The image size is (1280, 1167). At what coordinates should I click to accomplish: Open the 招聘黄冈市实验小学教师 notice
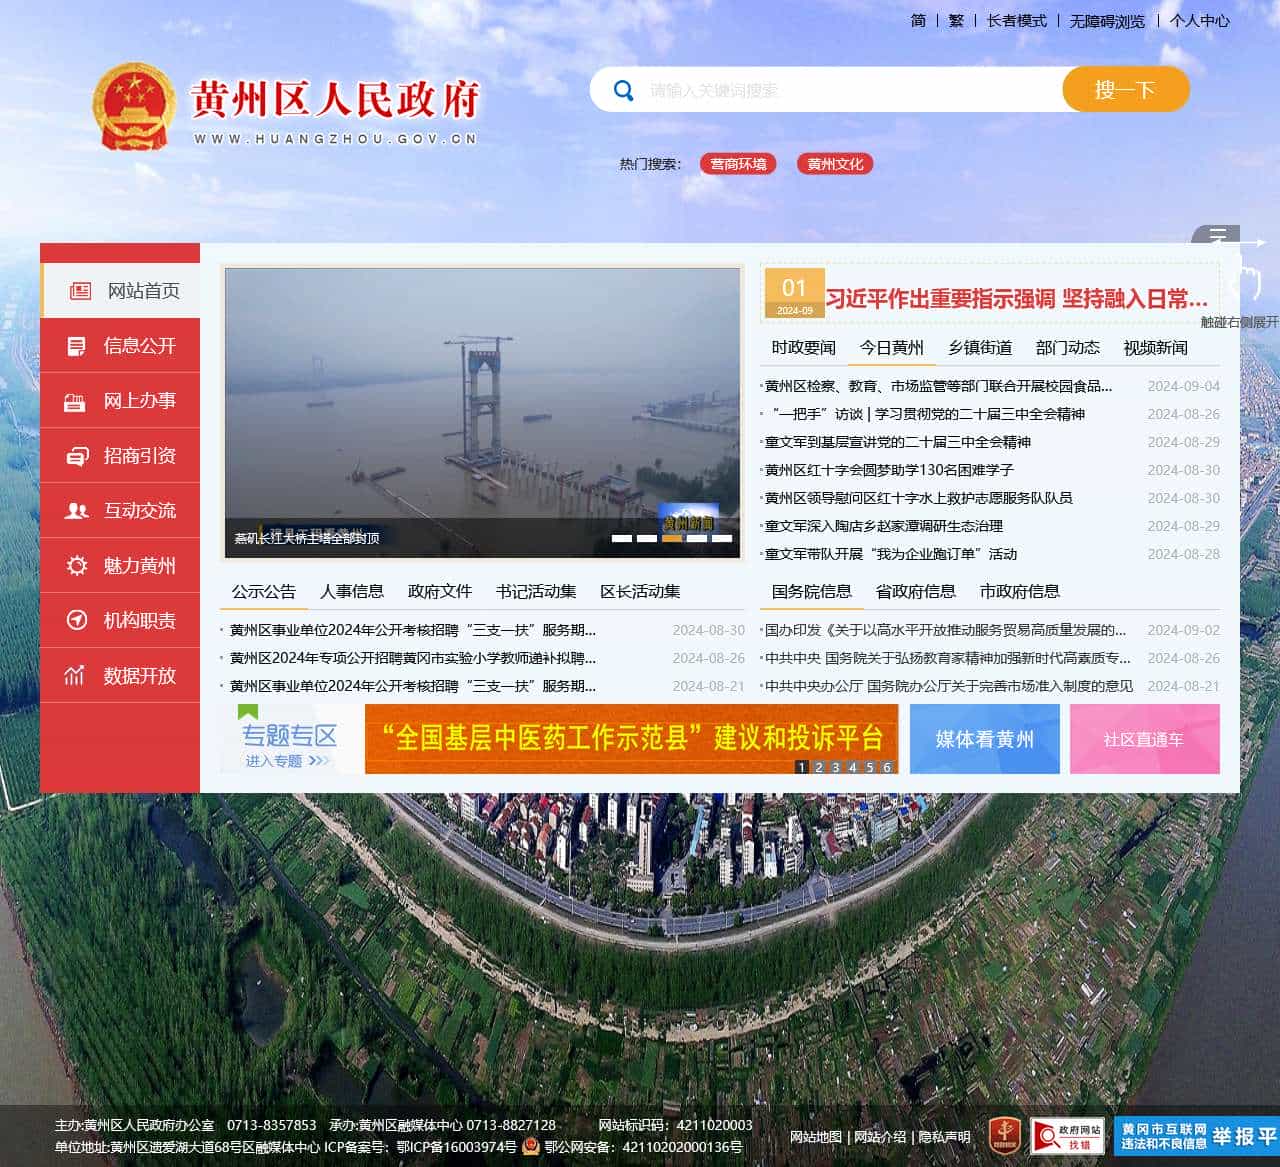pos(413,658)
